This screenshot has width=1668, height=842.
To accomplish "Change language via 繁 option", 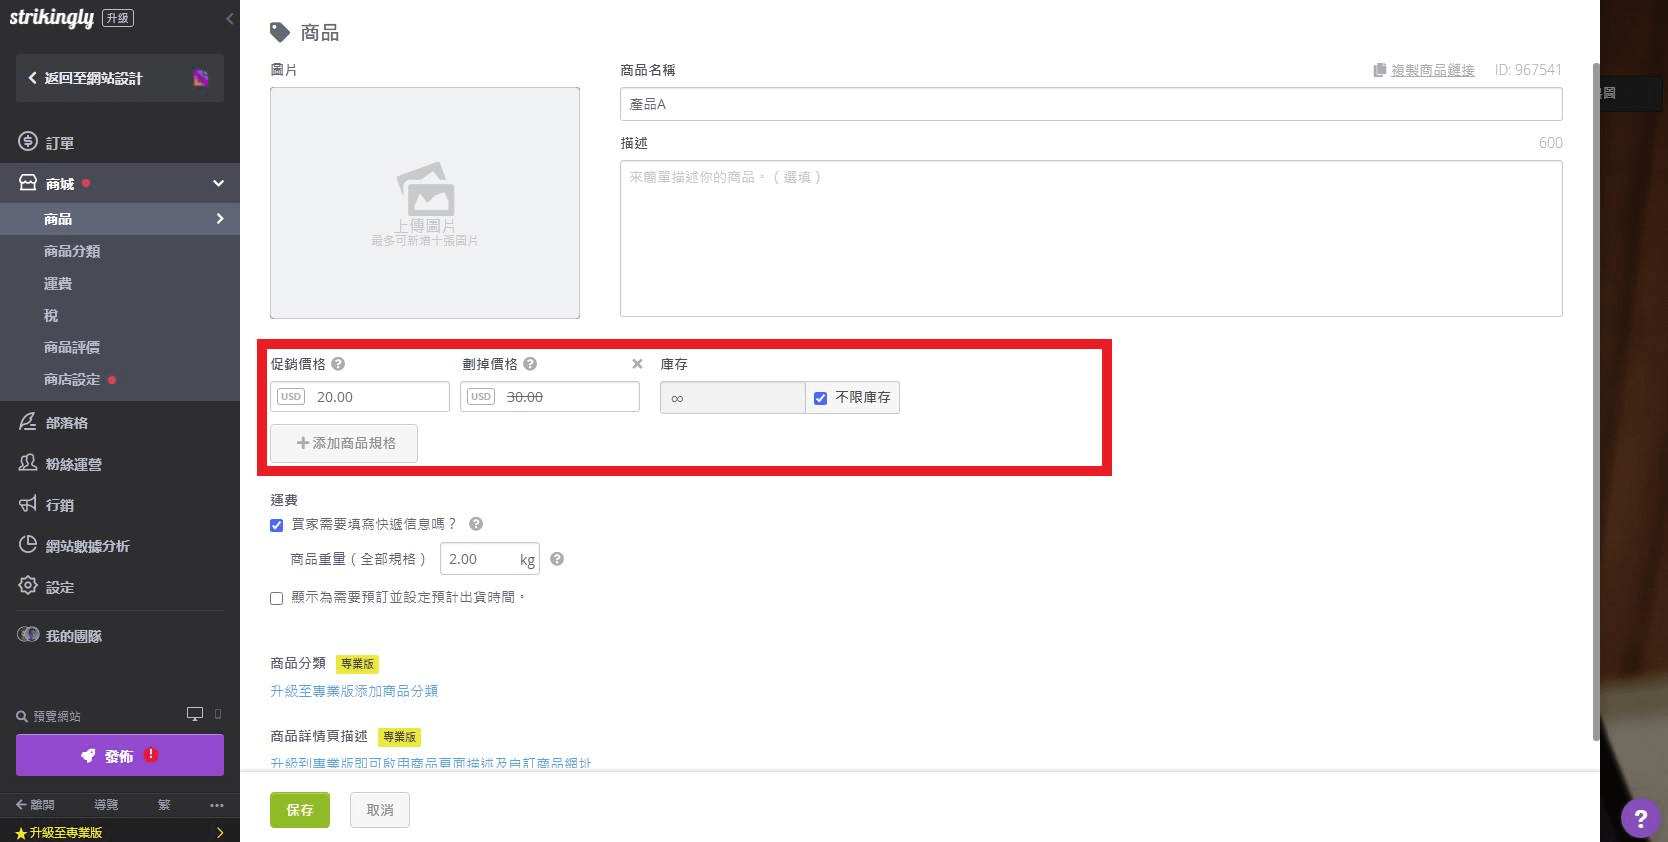I will [164, 804].
